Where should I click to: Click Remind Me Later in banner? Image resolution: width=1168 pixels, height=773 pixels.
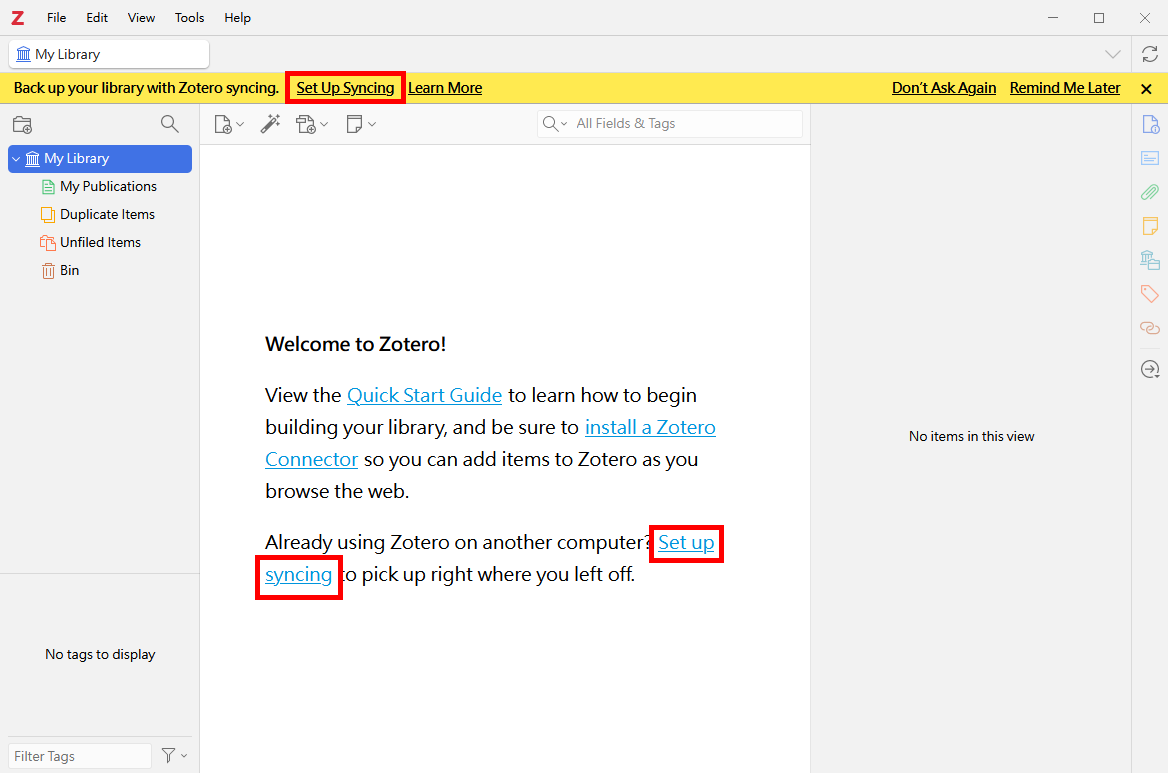[x=1064, y=88]
